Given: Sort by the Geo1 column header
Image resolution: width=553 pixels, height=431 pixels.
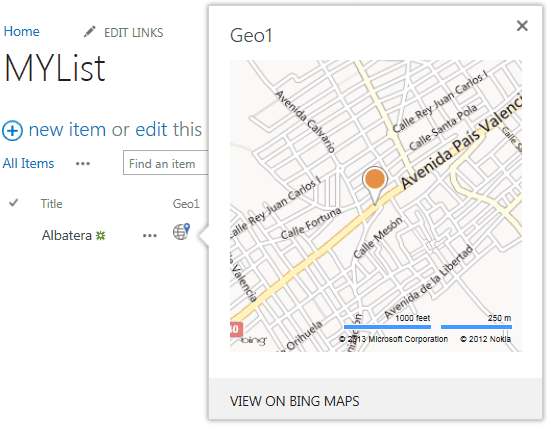Looking at the screenshot, I should tap(186, 204).
